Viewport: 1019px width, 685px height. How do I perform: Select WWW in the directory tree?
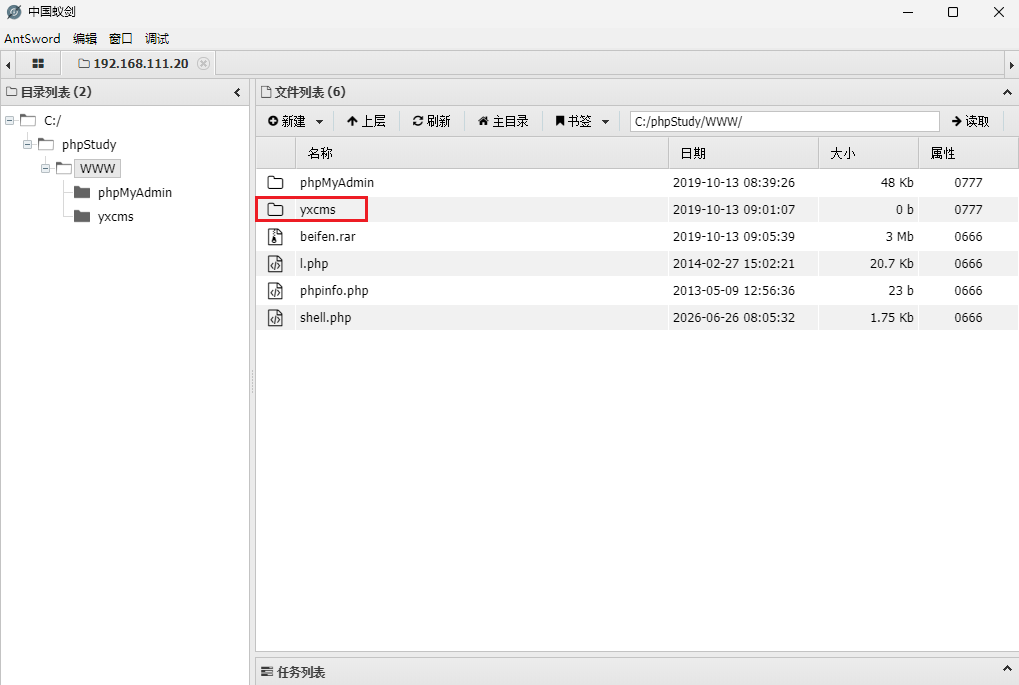pyautogui.click(x=97, y=168)
